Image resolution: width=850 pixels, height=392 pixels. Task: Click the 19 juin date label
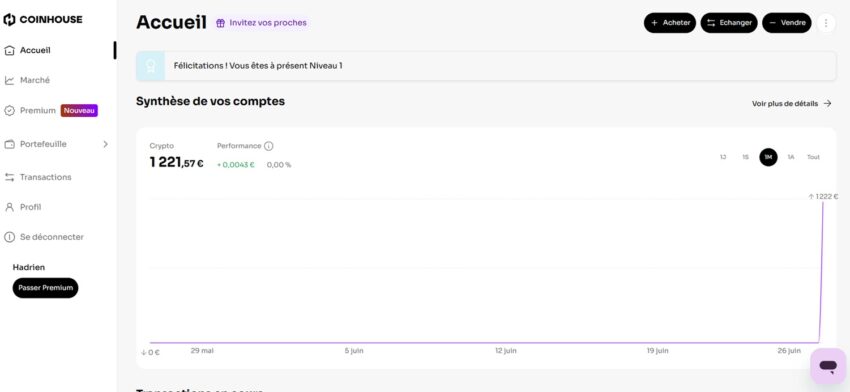pyautogui.click(x=658, y=351)
